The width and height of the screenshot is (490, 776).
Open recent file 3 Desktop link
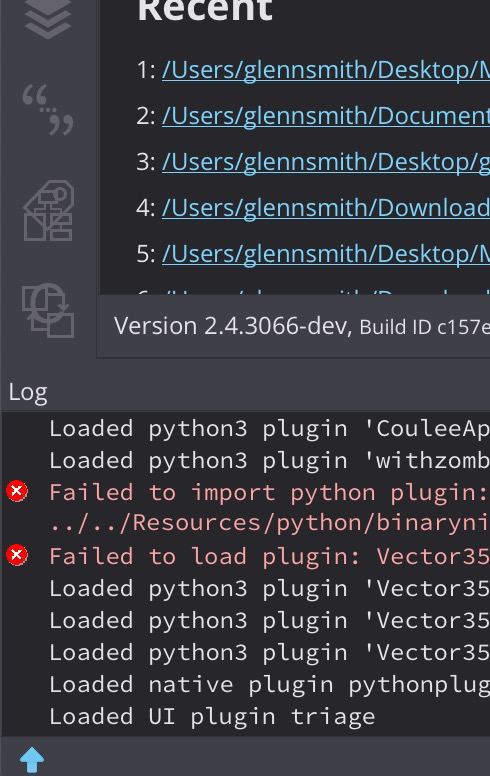pos(326,162)
